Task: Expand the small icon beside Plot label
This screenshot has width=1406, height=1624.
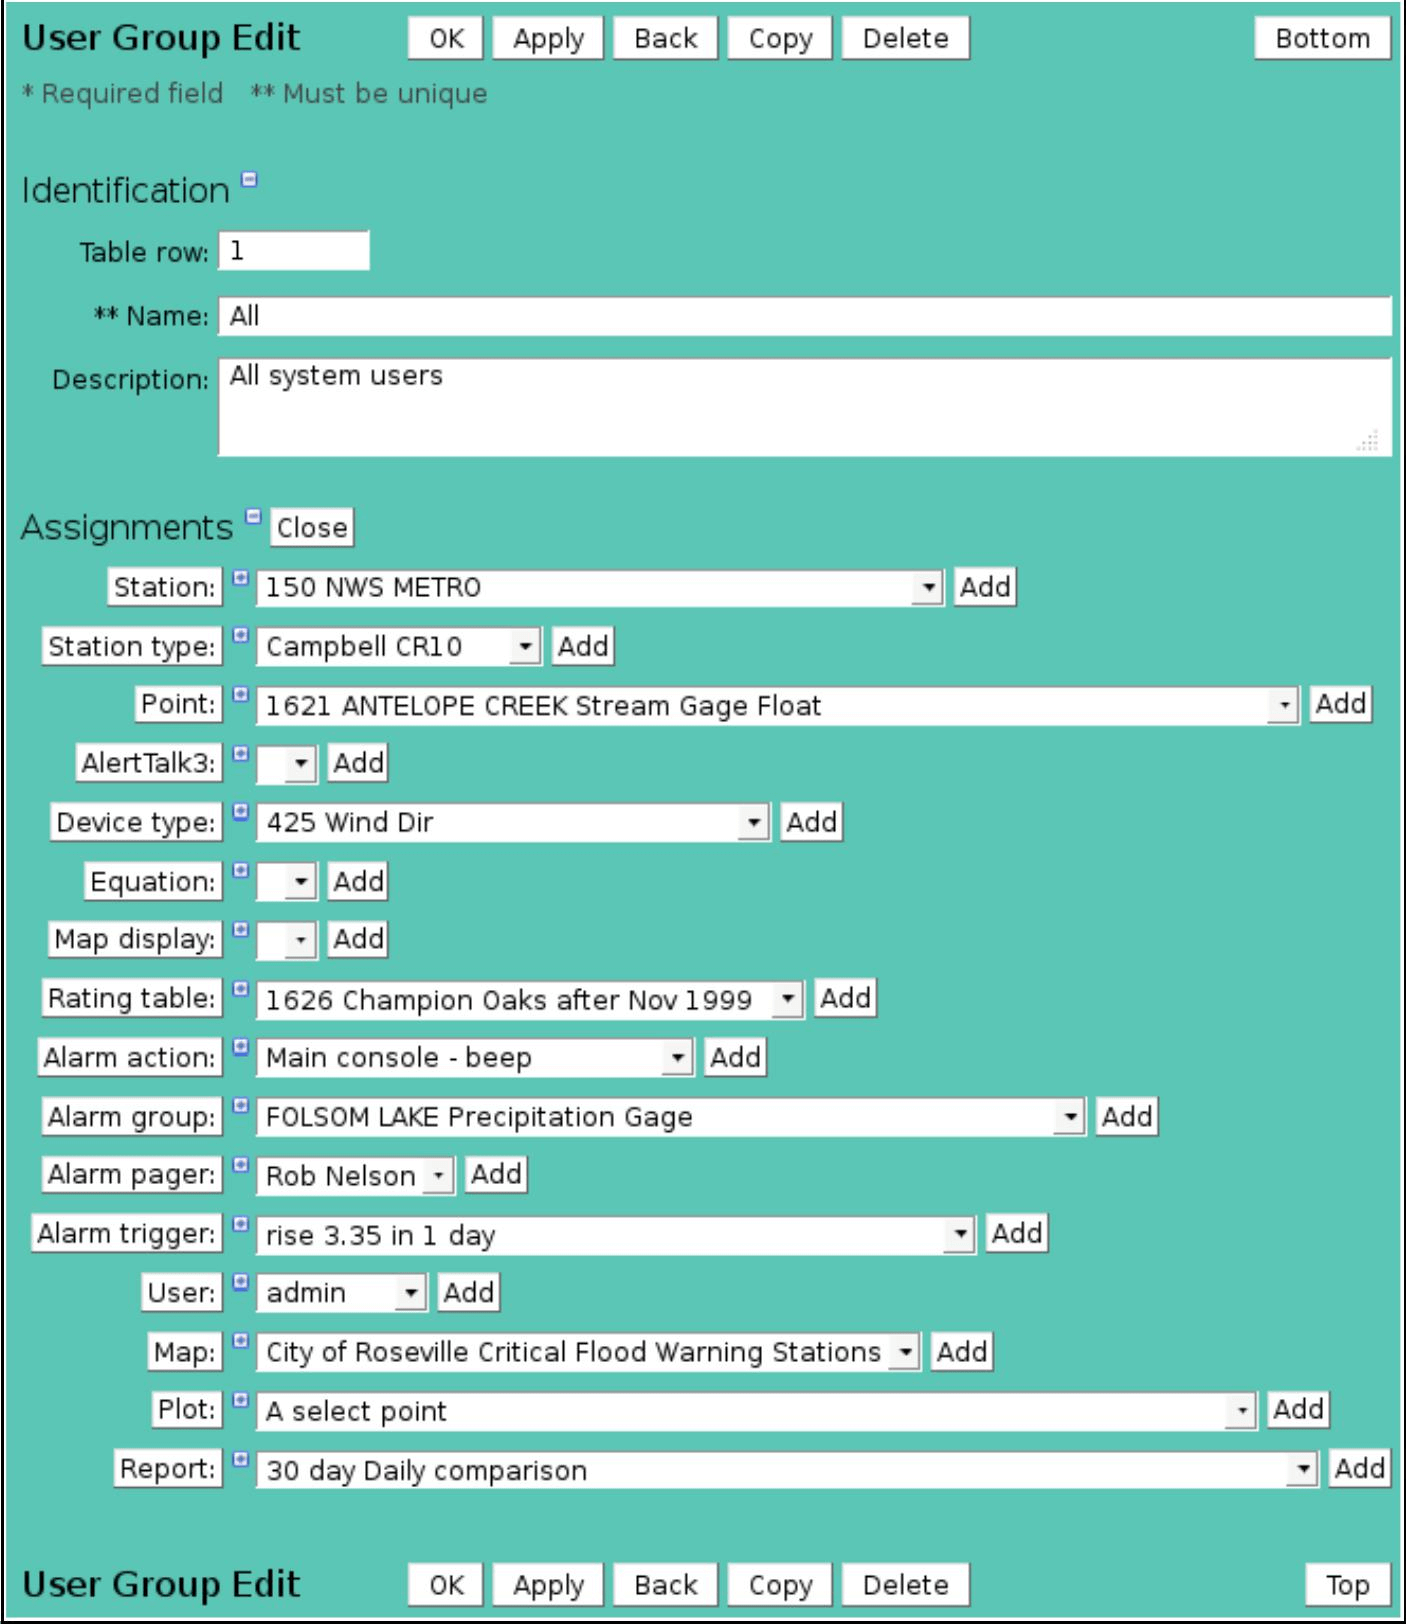Action: click(240, 1399)
